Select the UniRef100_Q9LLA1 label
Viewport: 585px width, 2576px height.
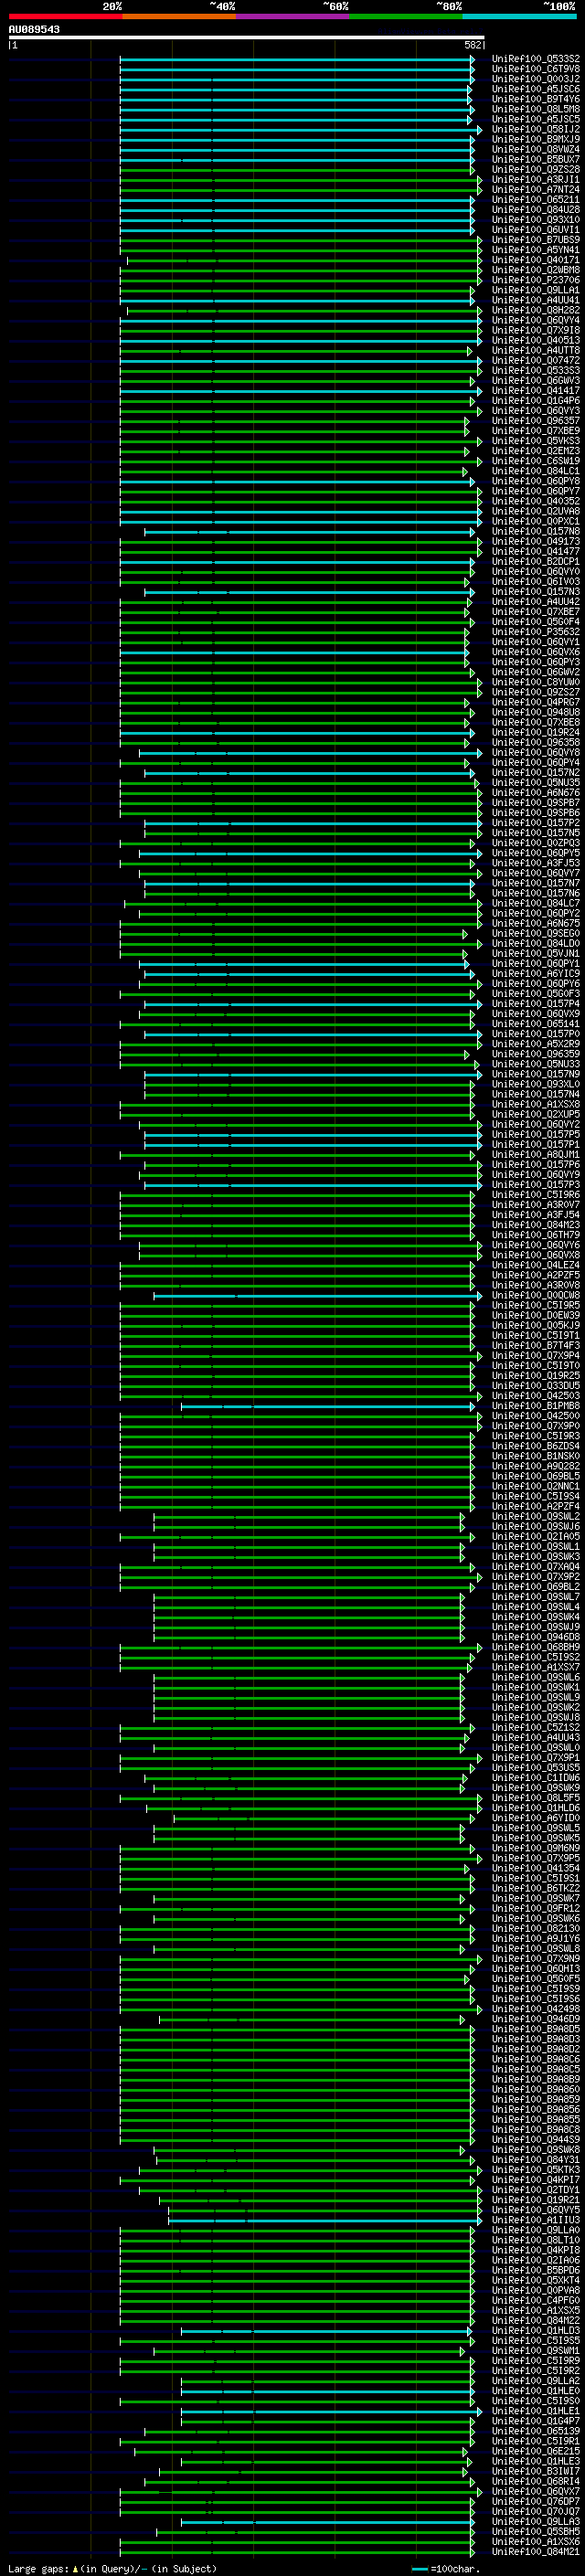click(536, 290)
